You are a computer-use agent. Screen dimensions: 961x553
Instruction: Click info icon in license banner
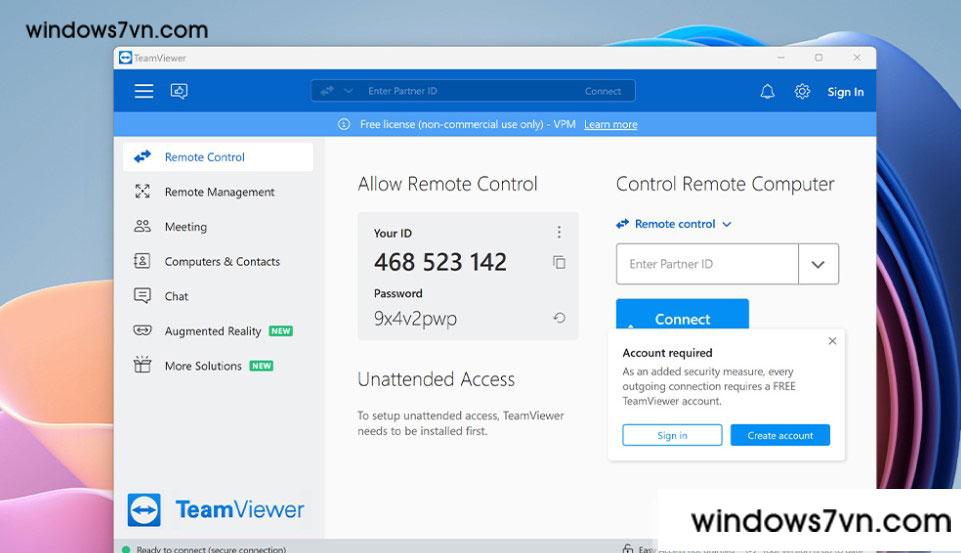click(344, 124)
